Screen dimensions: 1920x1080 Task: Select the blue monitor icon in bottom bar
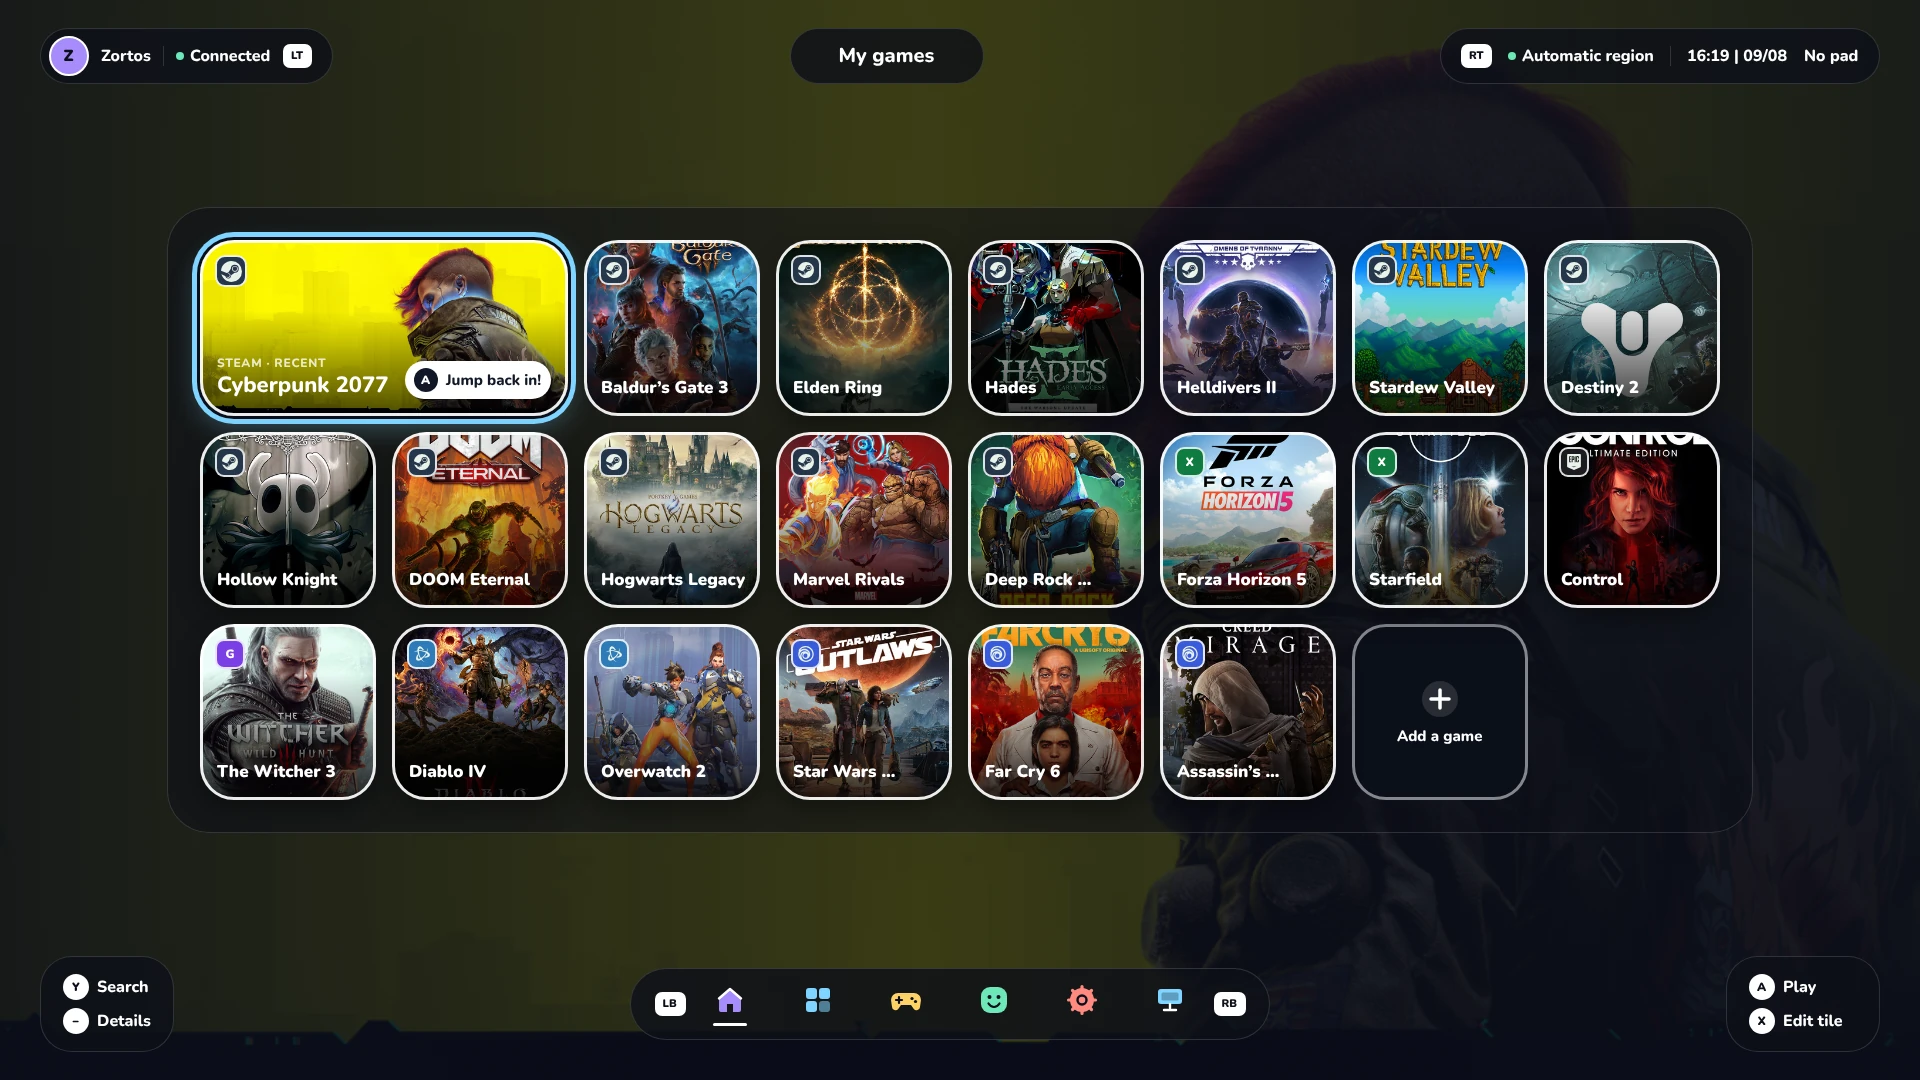[x=1170, y=1000]
